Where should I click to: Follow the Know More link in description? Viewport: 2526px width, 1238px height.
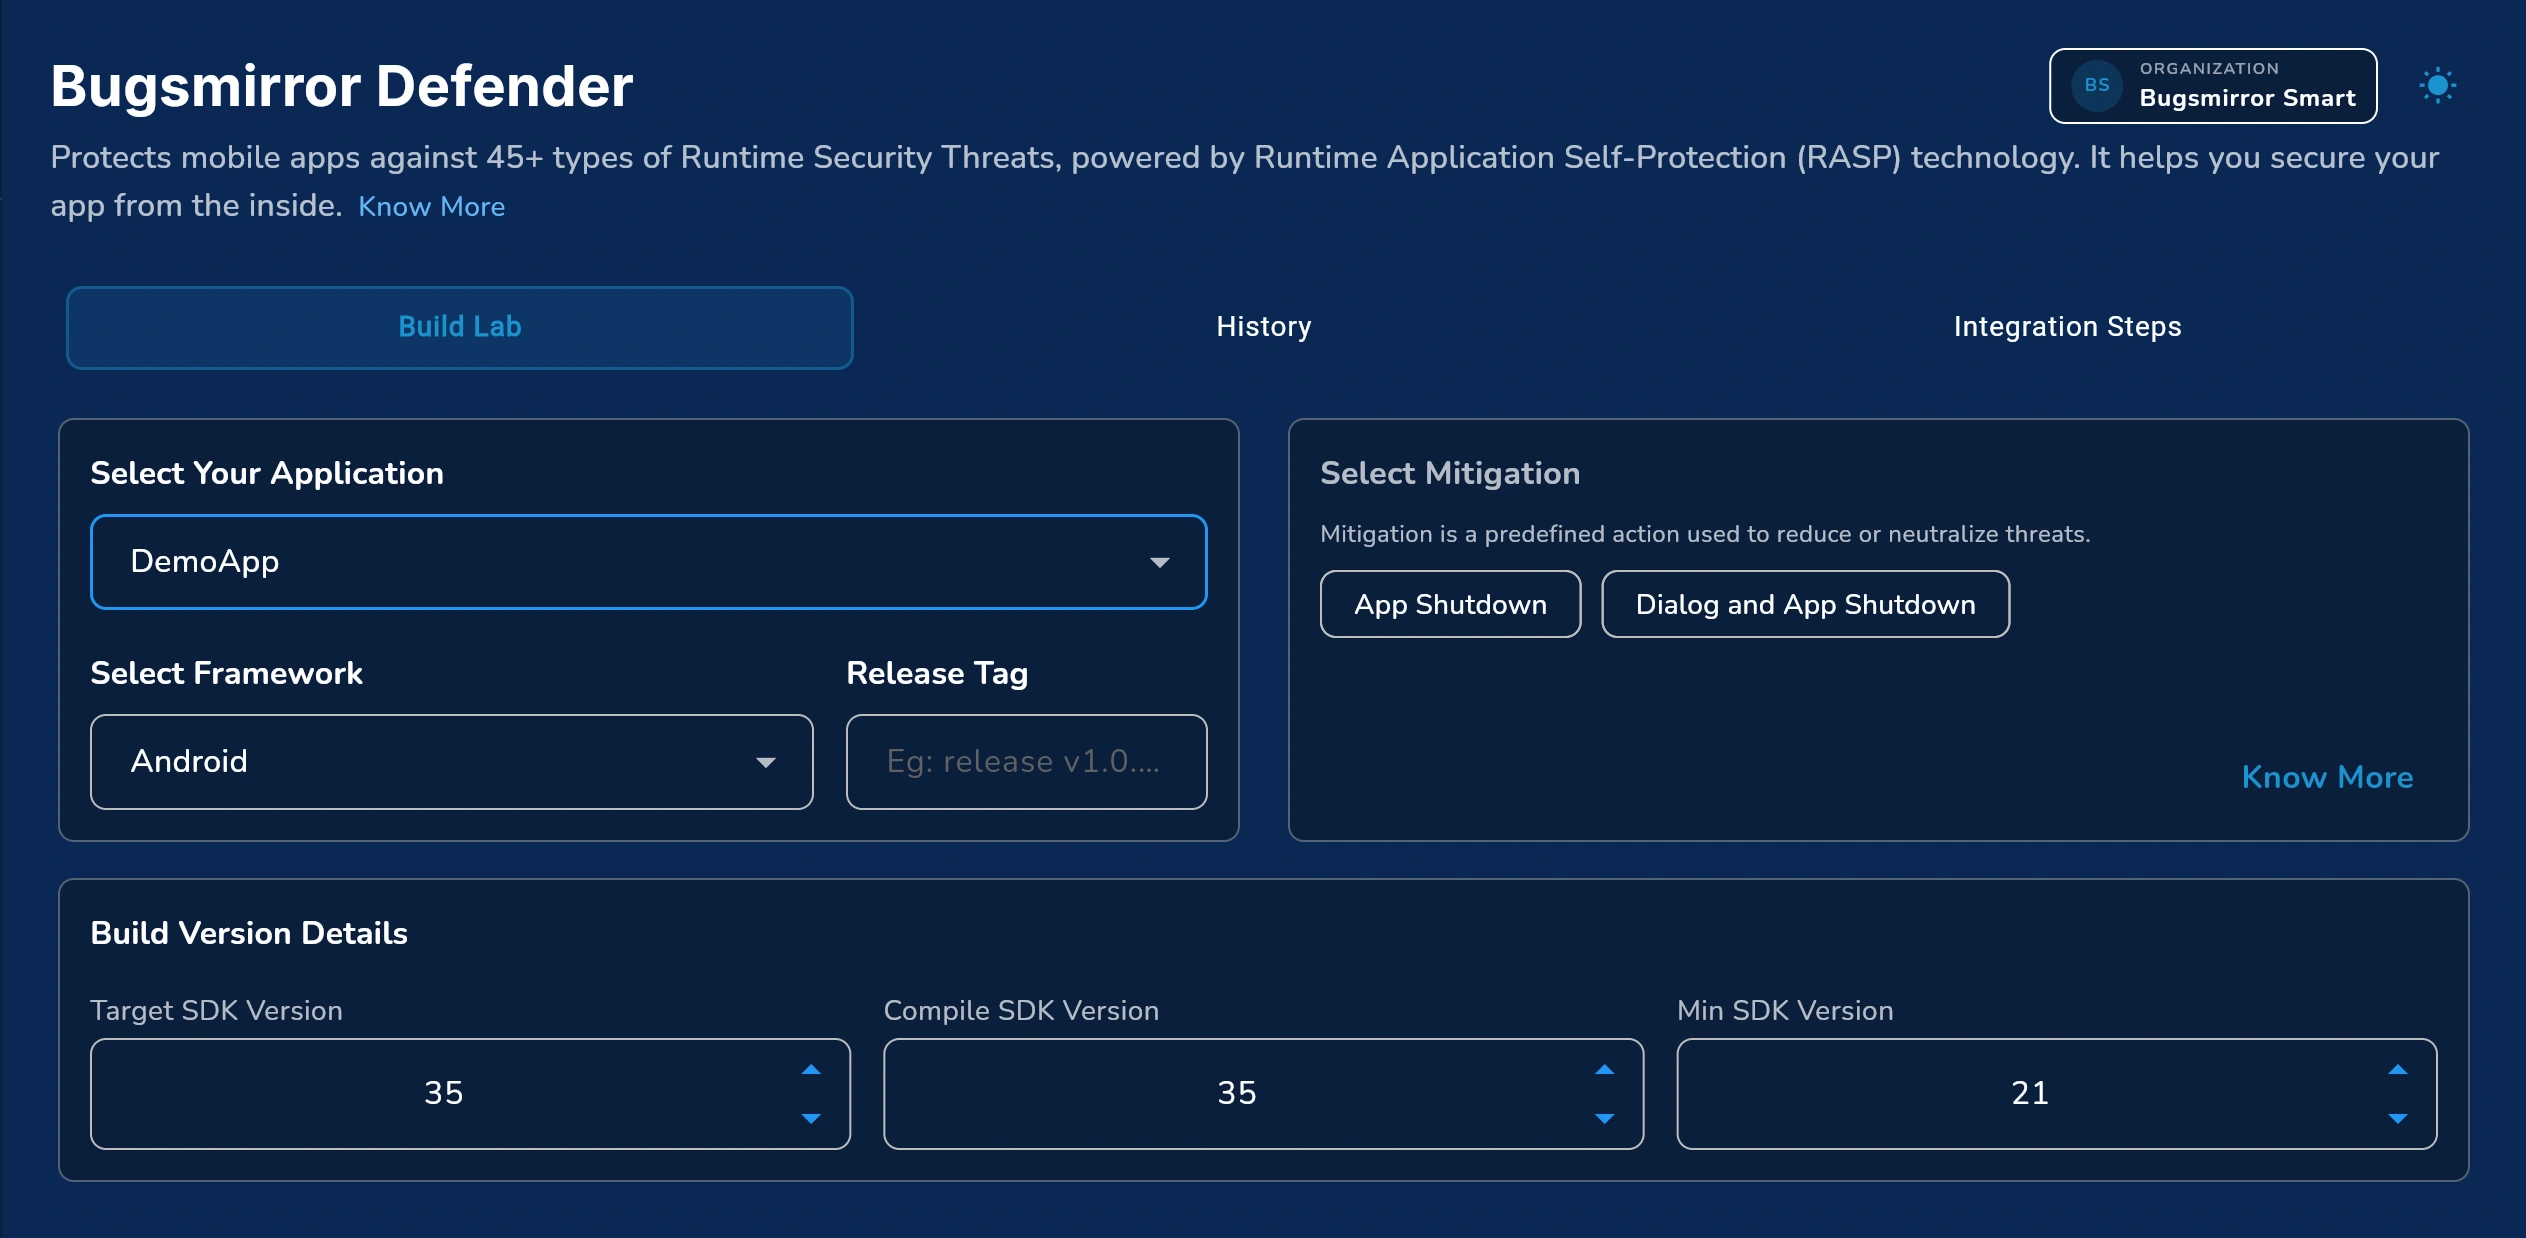click(431, 206)
